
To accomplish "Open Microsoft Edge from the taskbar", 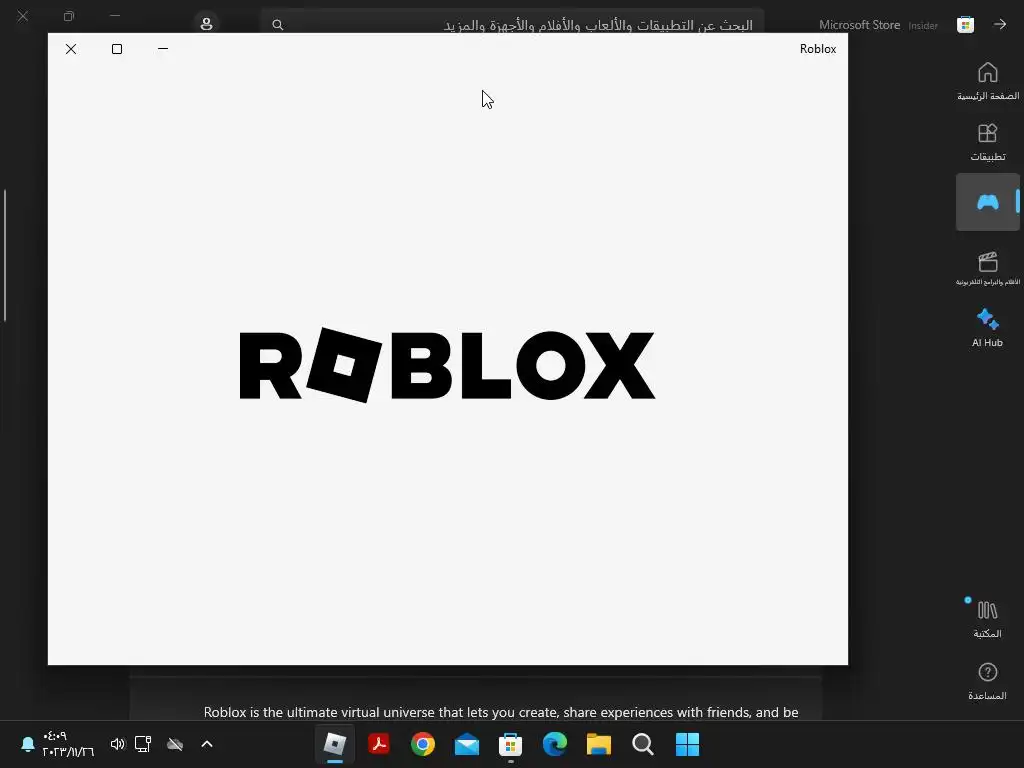I will click(x=554, y=744).
